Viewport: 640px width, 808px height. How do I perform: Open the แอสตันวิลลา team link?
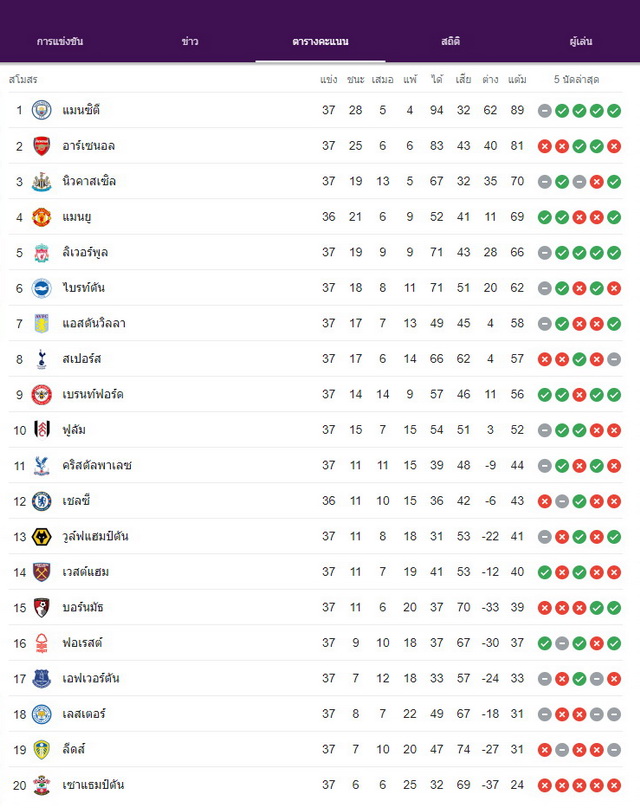point(94,324)
